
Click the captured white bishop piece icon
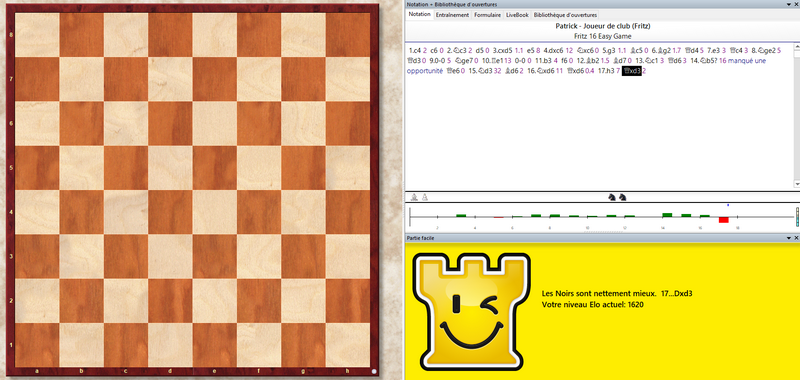pos(413,197)
